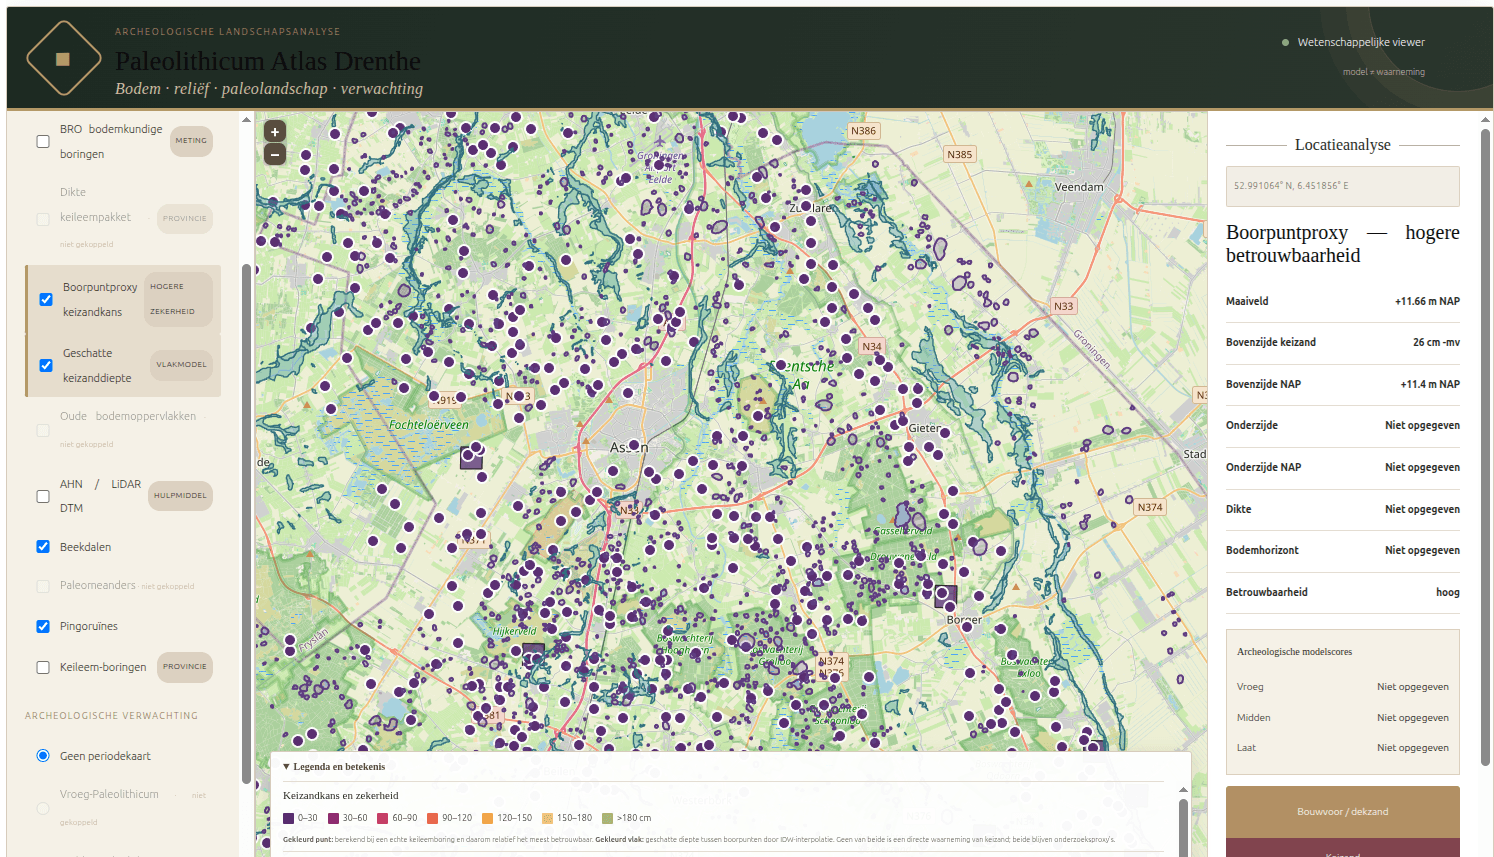This screenshot has width=1494, height=857.
Task: Click the N34 road shield on map
Action: click(872, 346)
